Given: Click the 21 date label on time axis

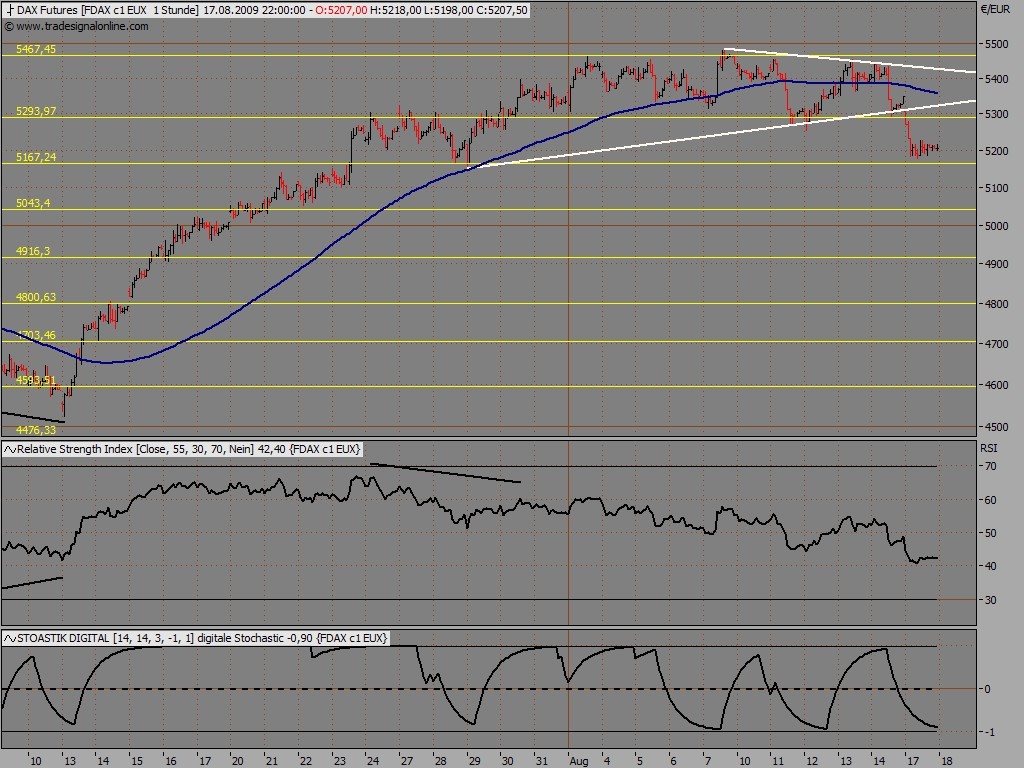Looking at the screenshot, I should (271, 761).
